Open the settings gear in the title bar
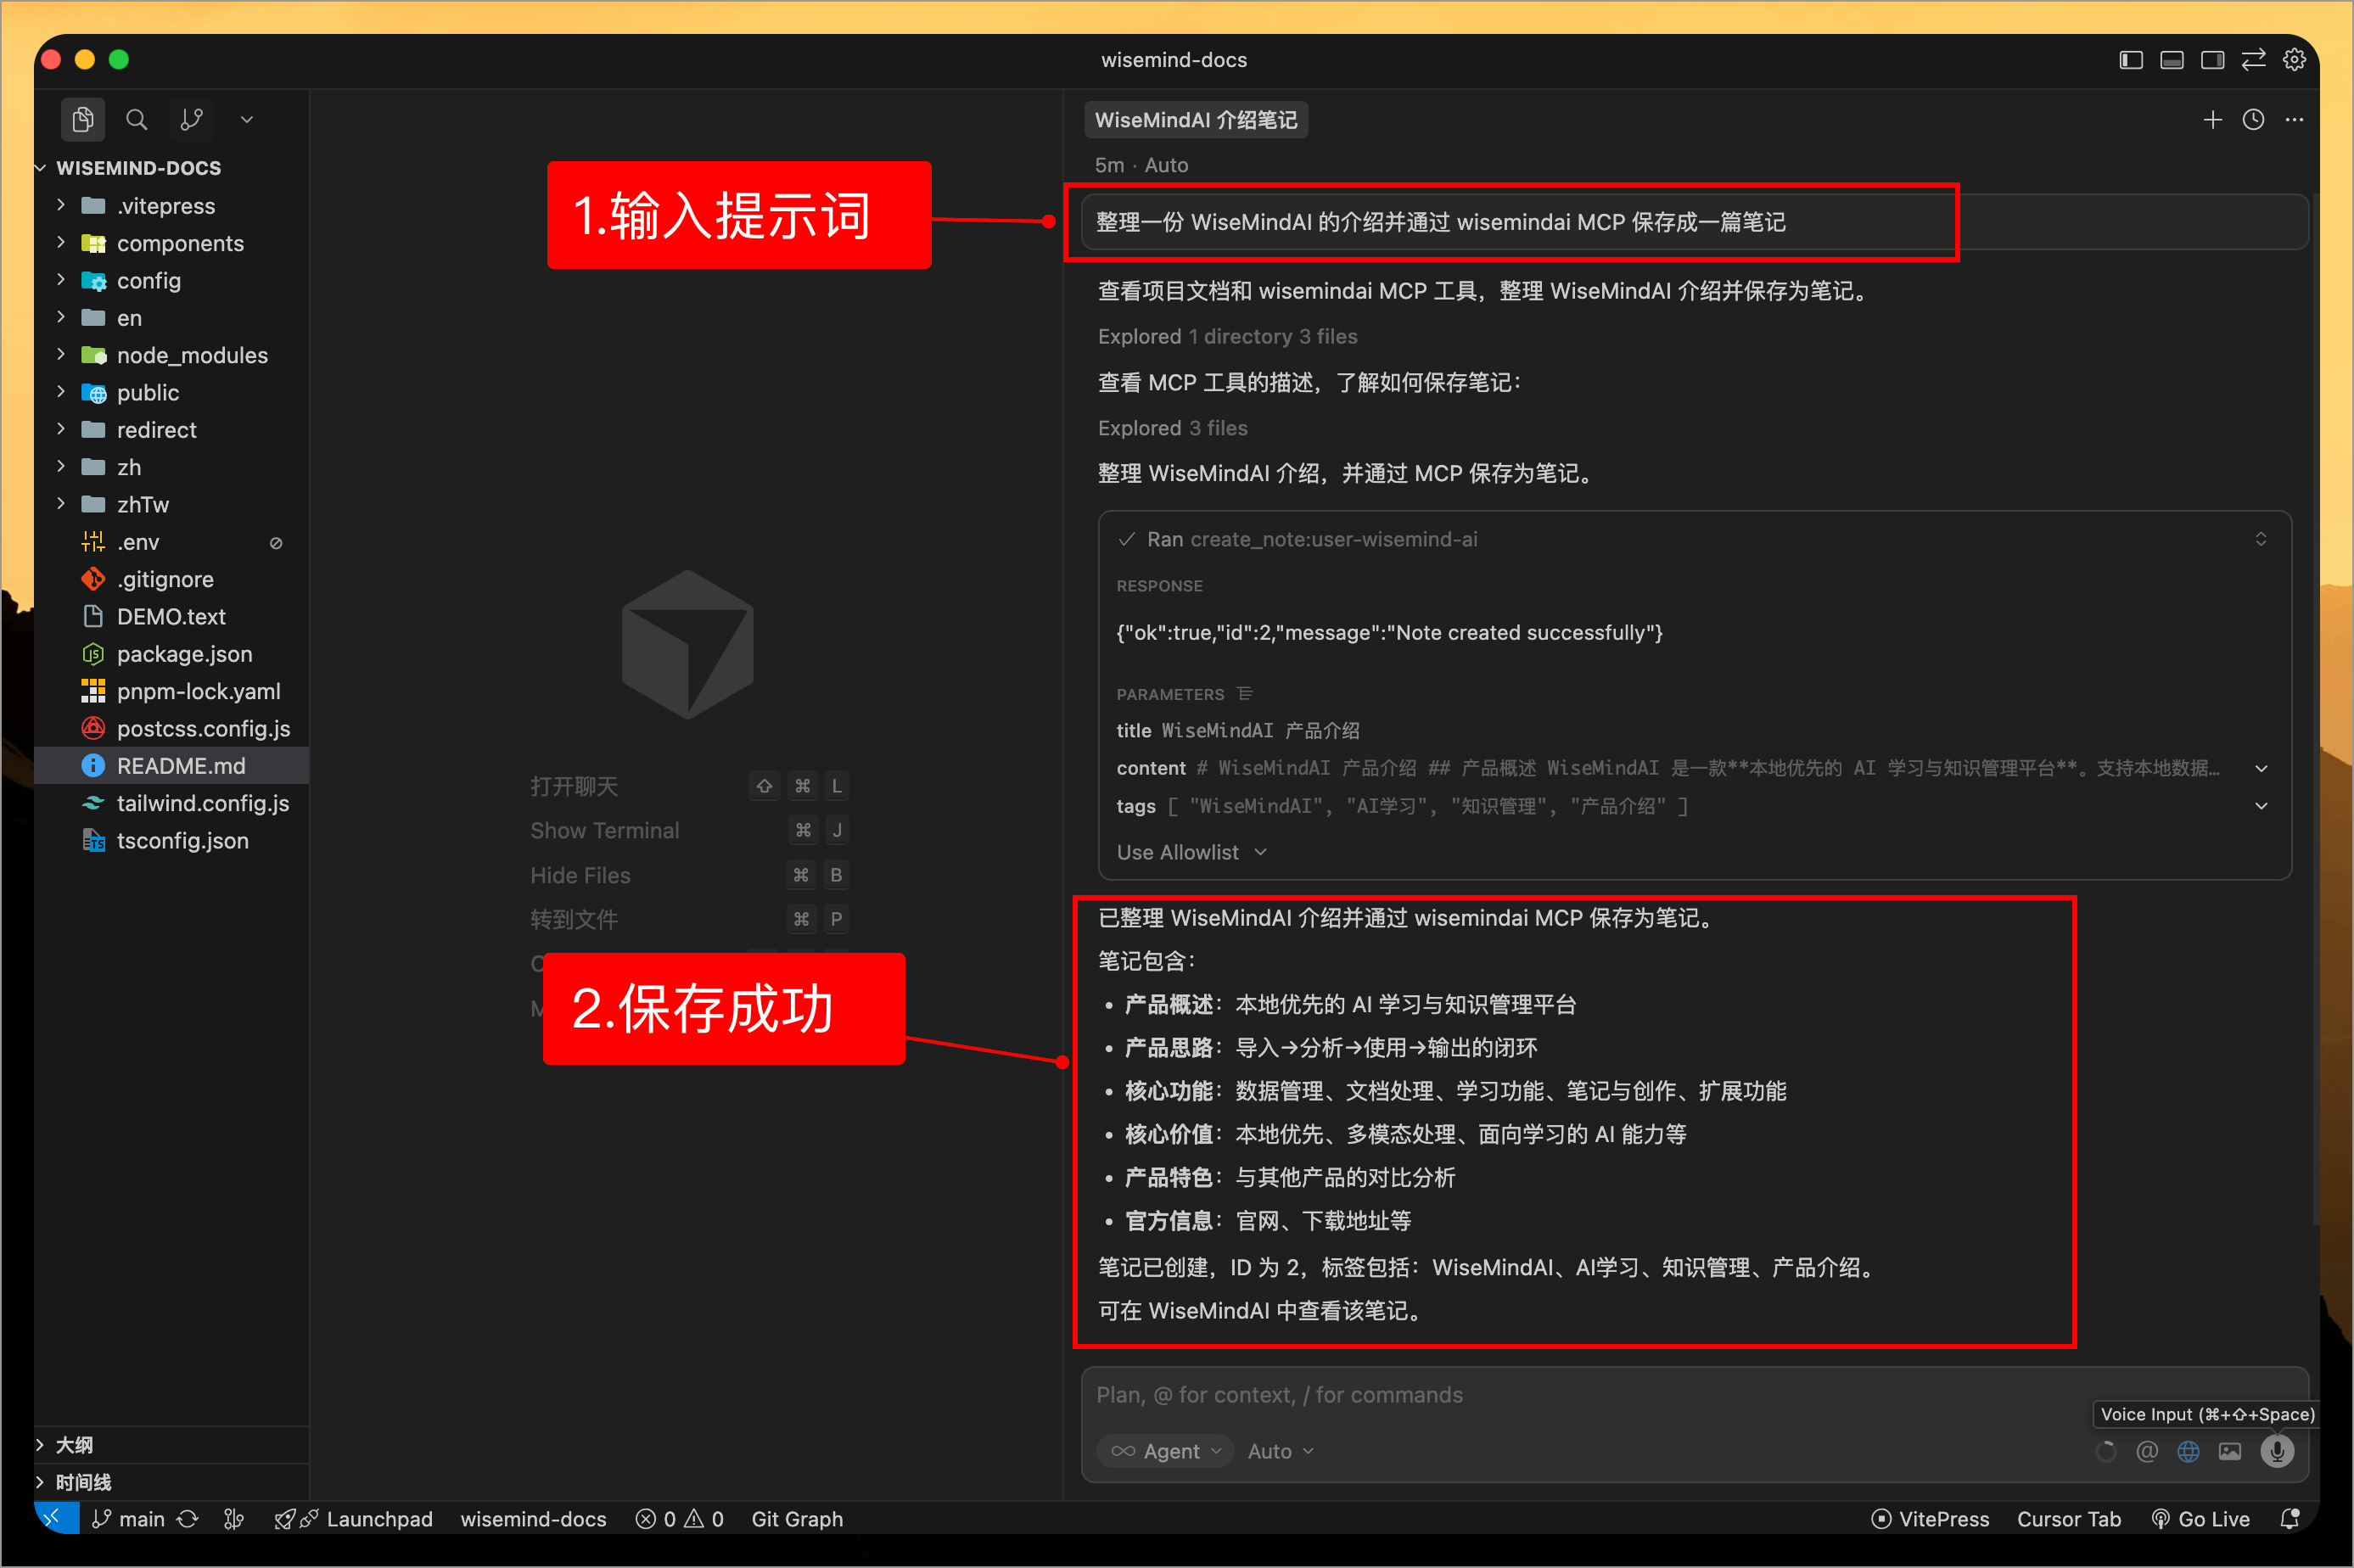2354x1568 pixels. [2294, 59]
